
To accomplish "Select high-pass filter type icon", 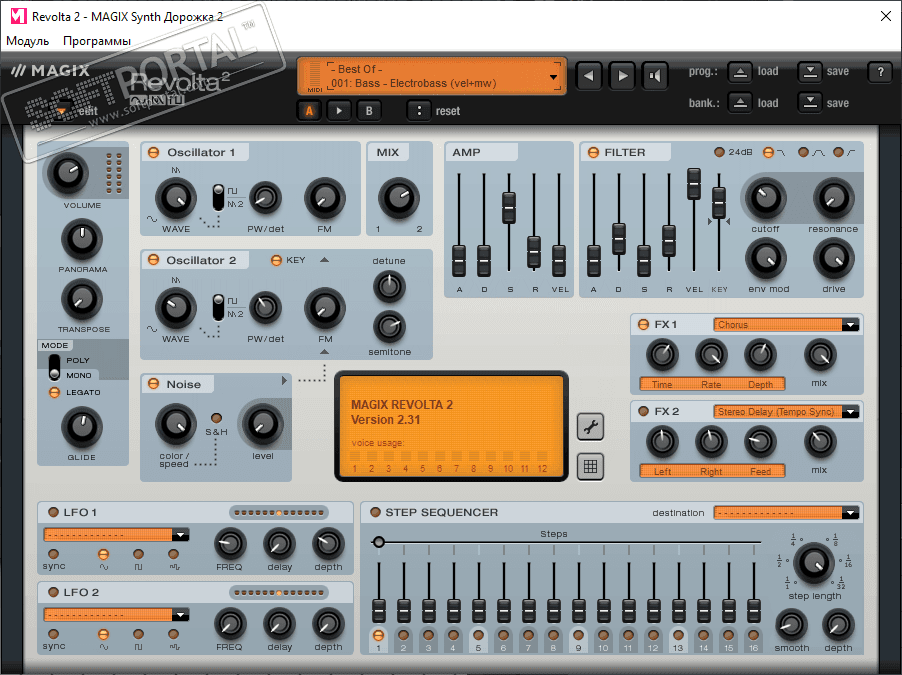I will pos(838,152).
